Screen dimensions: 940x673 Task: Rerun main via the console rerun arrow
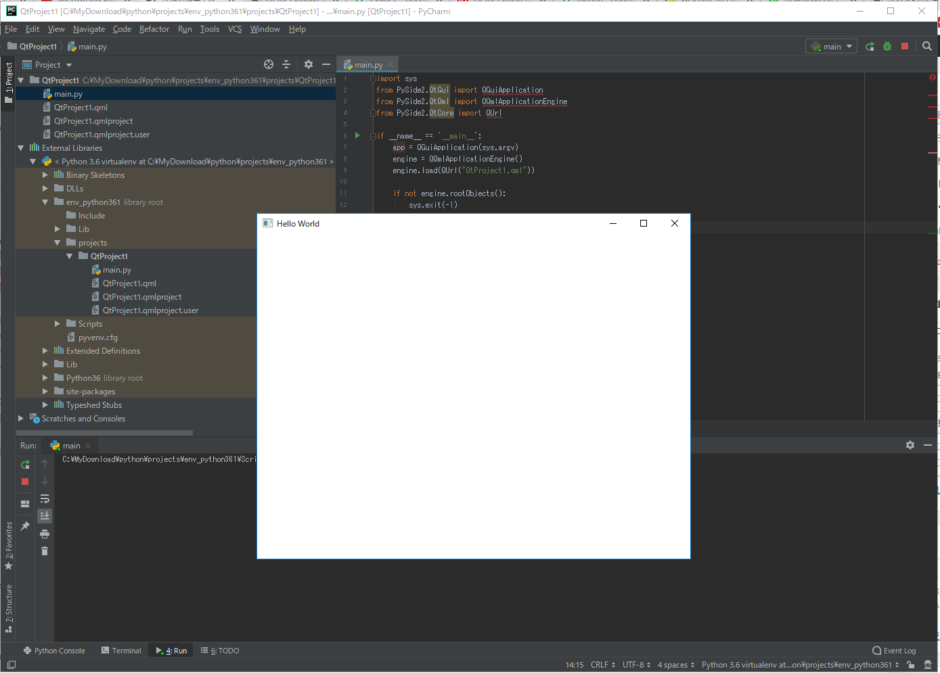click(x=25, y=464)
